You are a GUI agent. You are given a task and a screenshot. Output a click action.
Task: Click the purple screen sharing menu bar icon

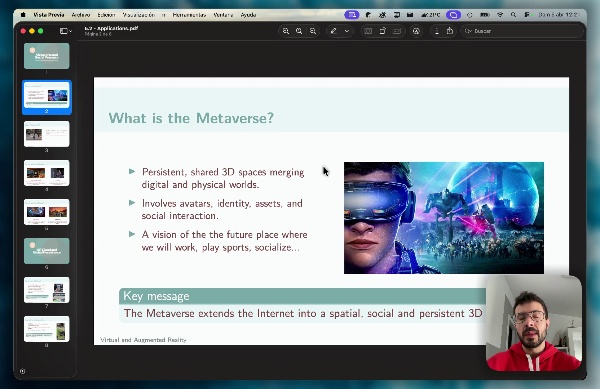point(352,15)
